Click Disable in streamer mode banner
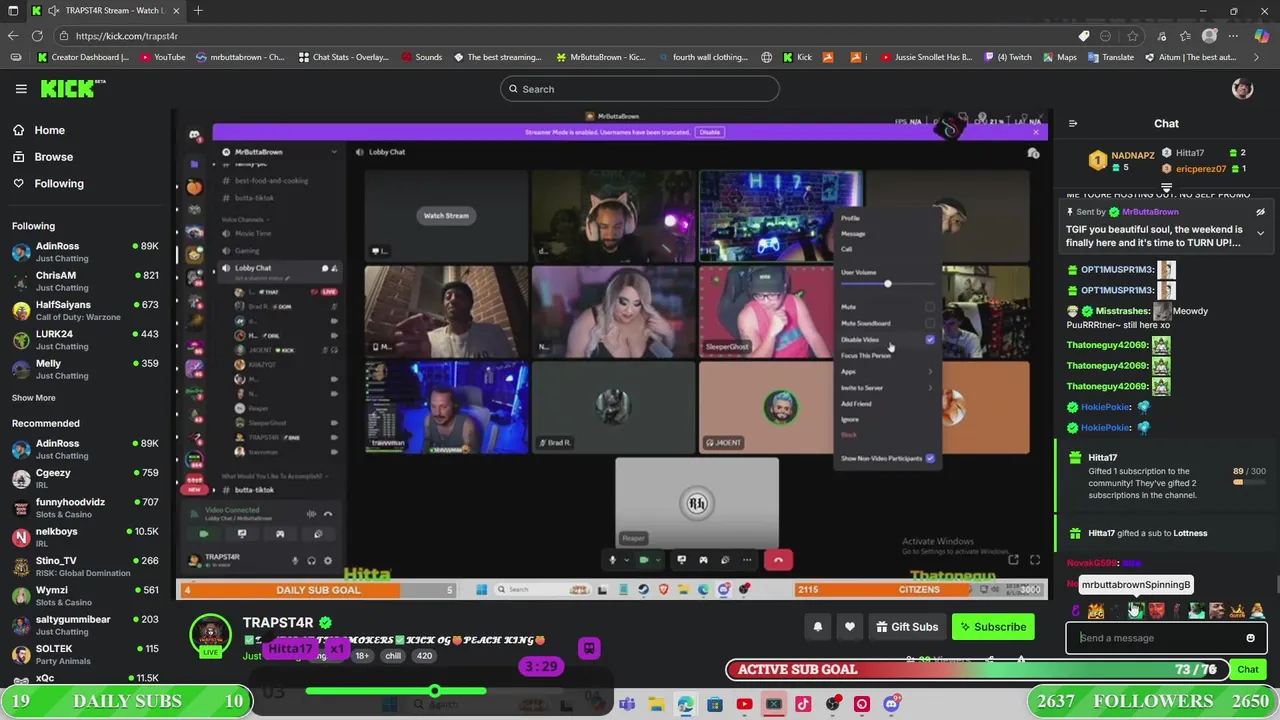 (x=709, y=132)
